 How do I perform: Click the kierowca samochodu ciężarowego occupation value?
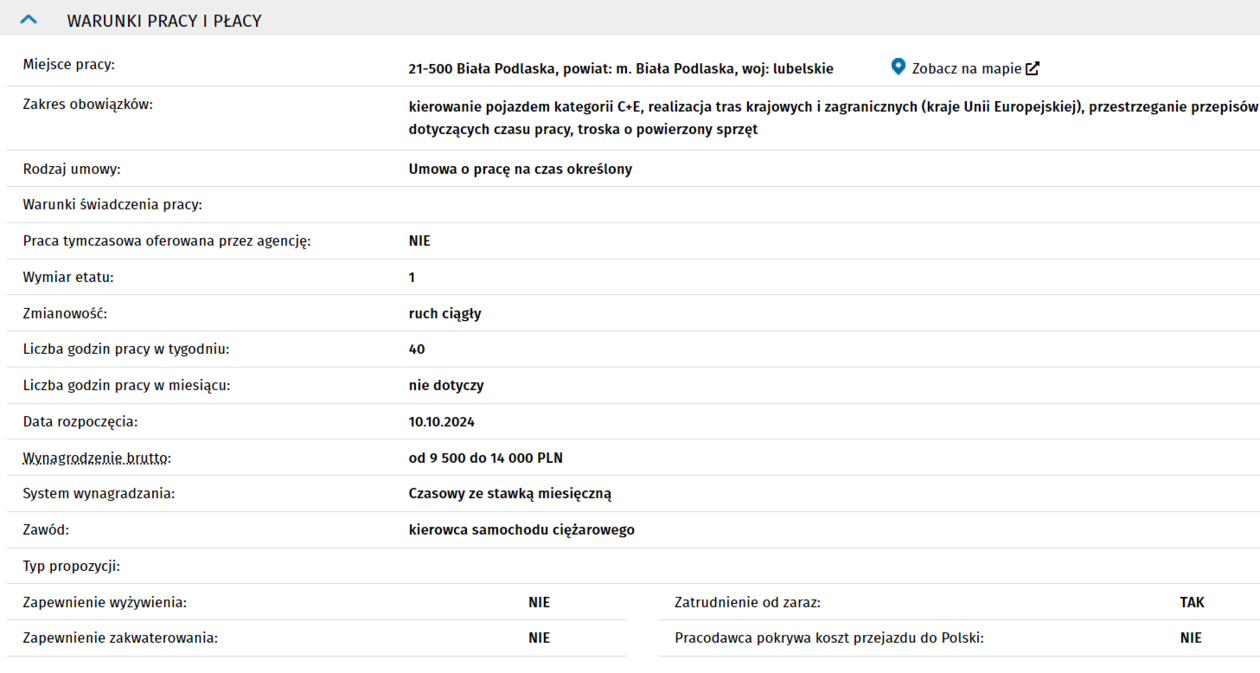coord(521,530)
